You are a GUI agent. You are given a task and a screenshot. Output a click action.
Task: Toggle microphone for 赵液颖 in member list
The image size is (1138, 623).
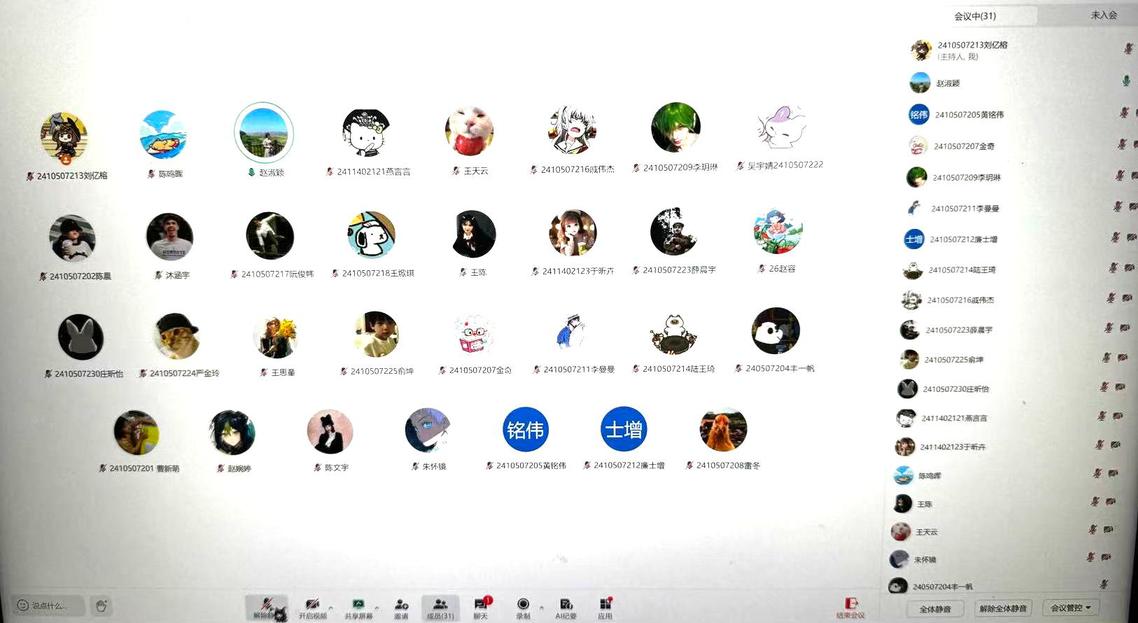(x=1126, y=82)
